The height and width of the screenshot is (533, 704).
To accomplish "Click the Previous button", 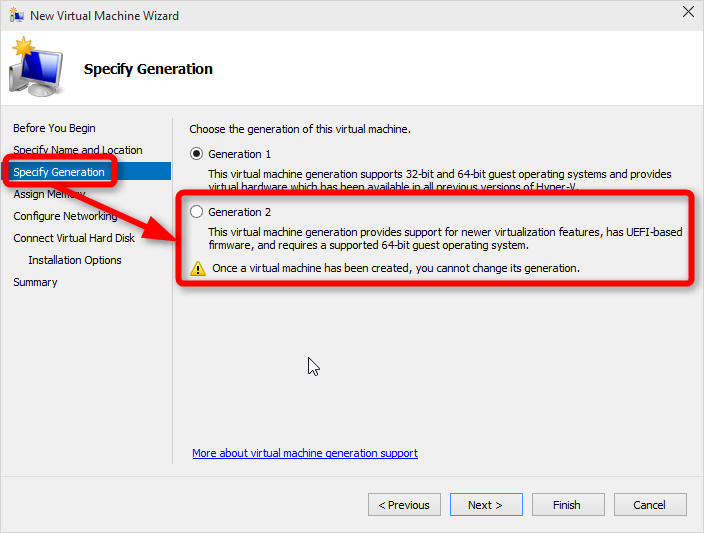I will click(x=404, y=505).
